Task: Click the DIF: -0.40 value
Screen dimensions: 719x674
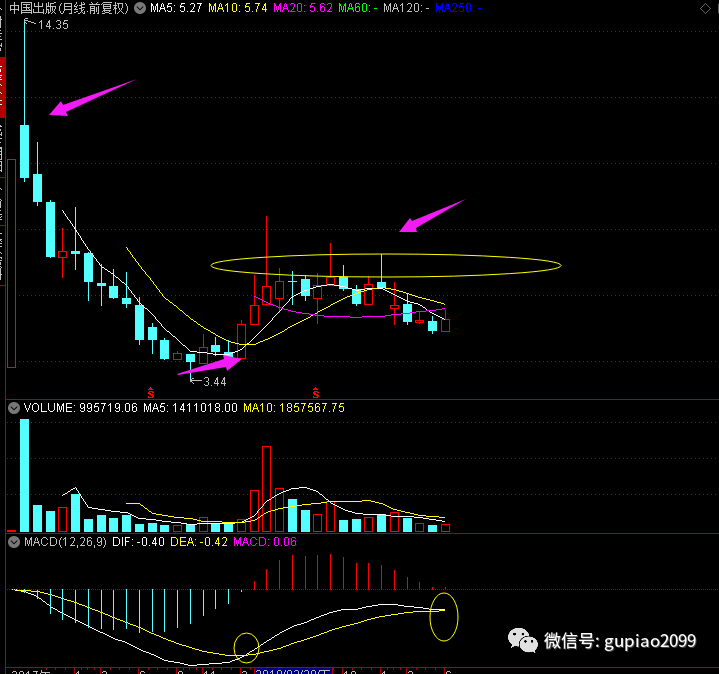Action: [138, 542]
